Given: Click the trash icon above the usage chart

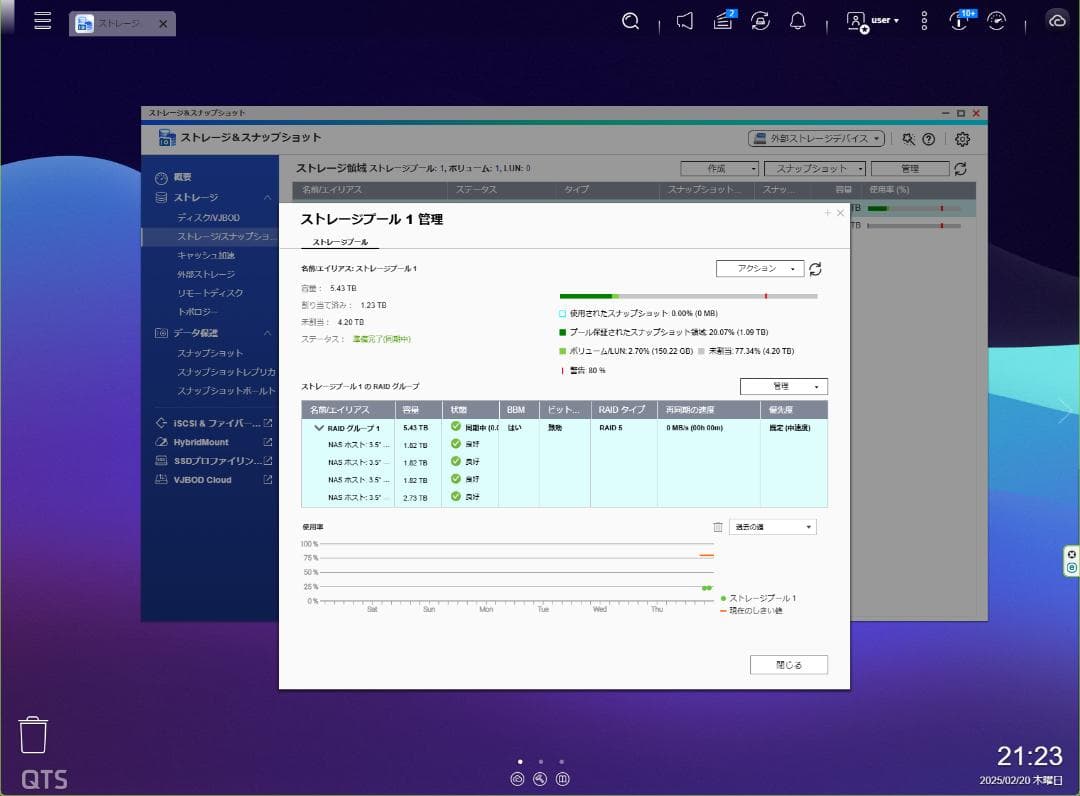Looking at the screenshot, I should click(x=718, y=526).
